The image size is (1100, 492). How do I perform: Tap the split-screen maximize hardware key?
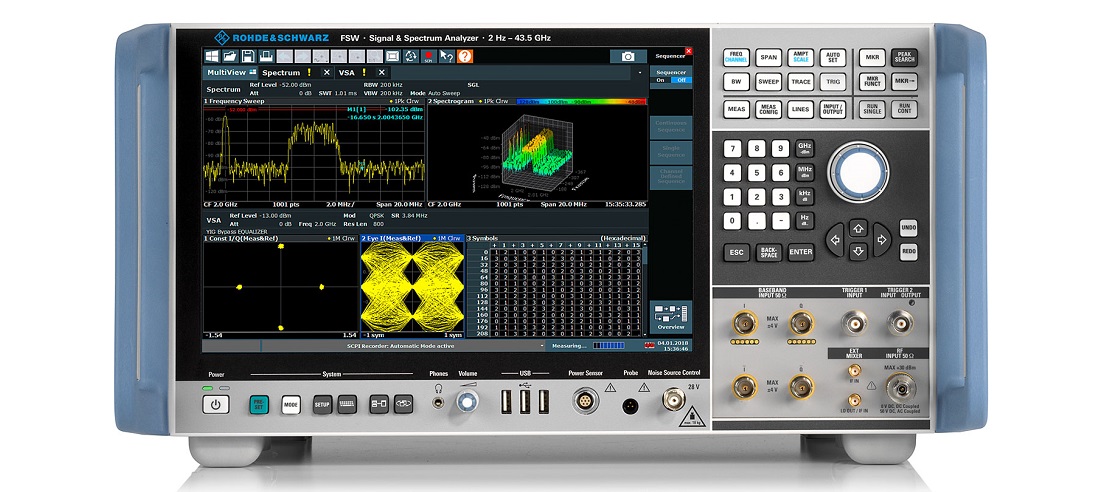coord(379,404)
